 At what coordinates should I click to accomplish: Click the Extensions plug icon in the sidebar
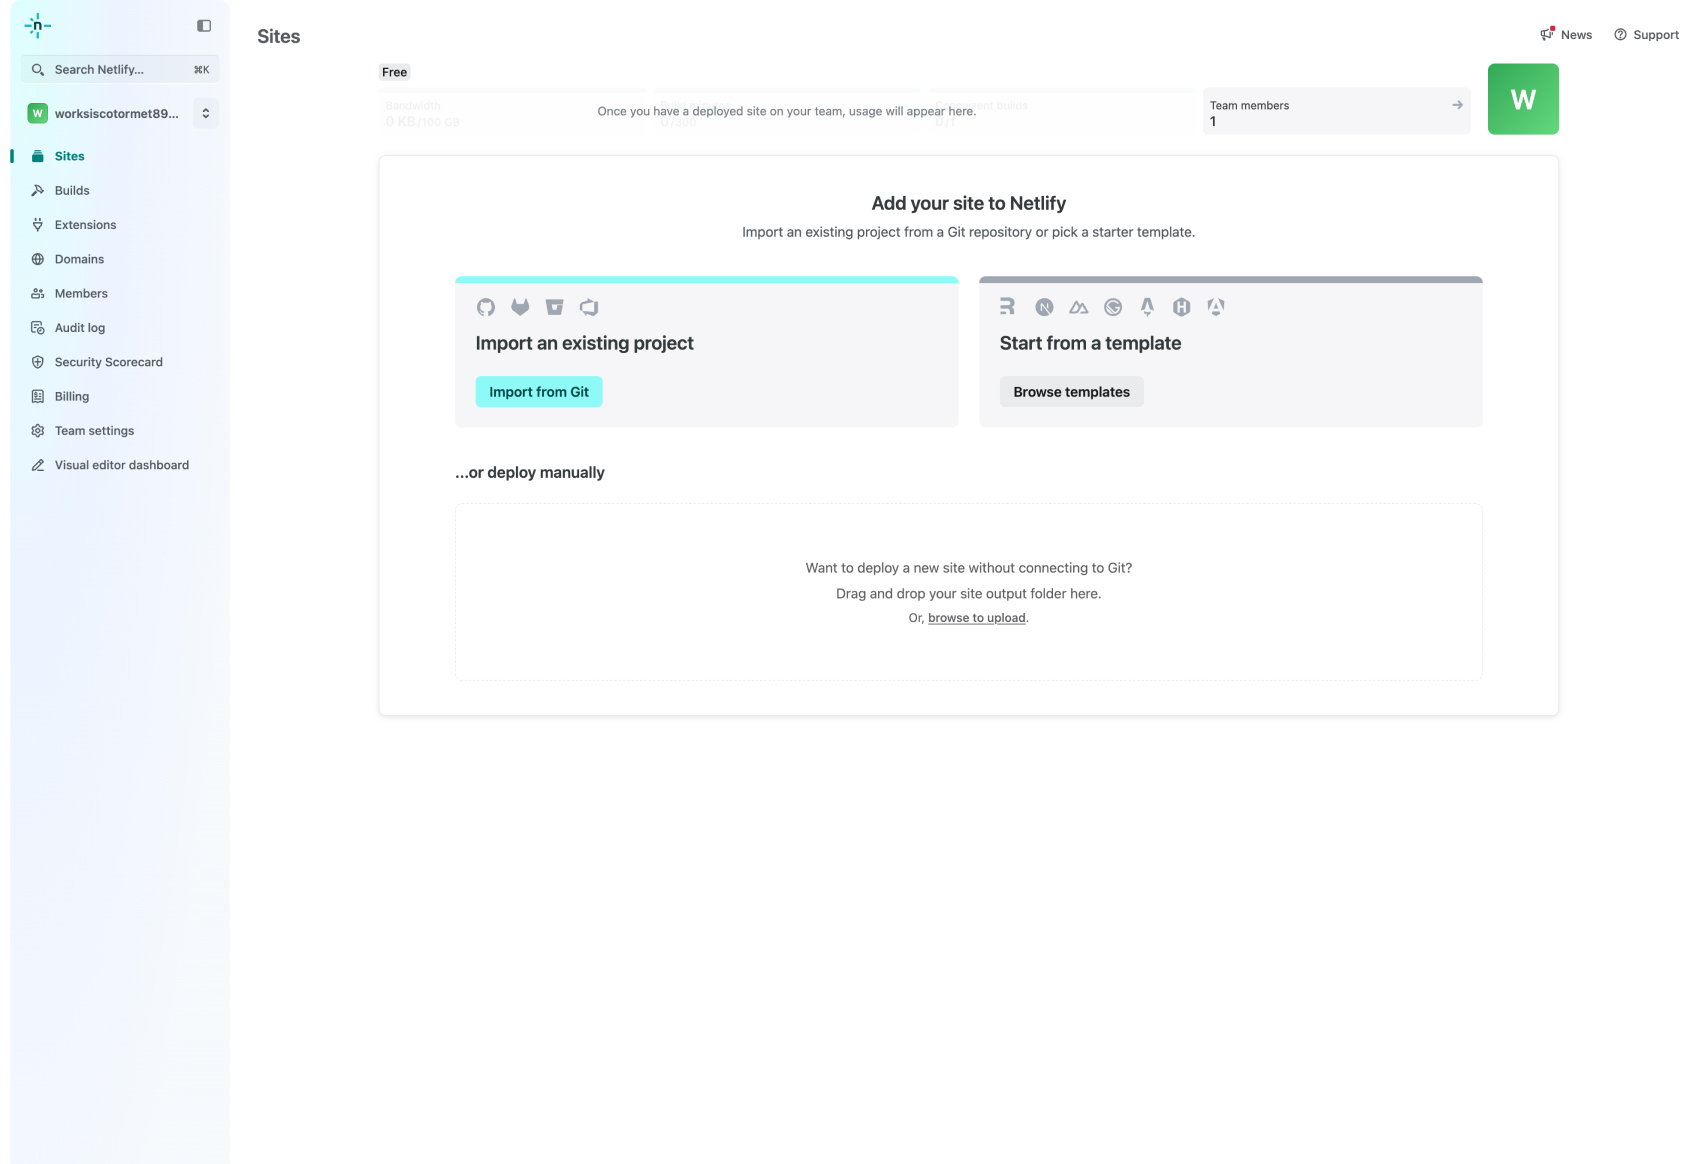coord(38,225)
